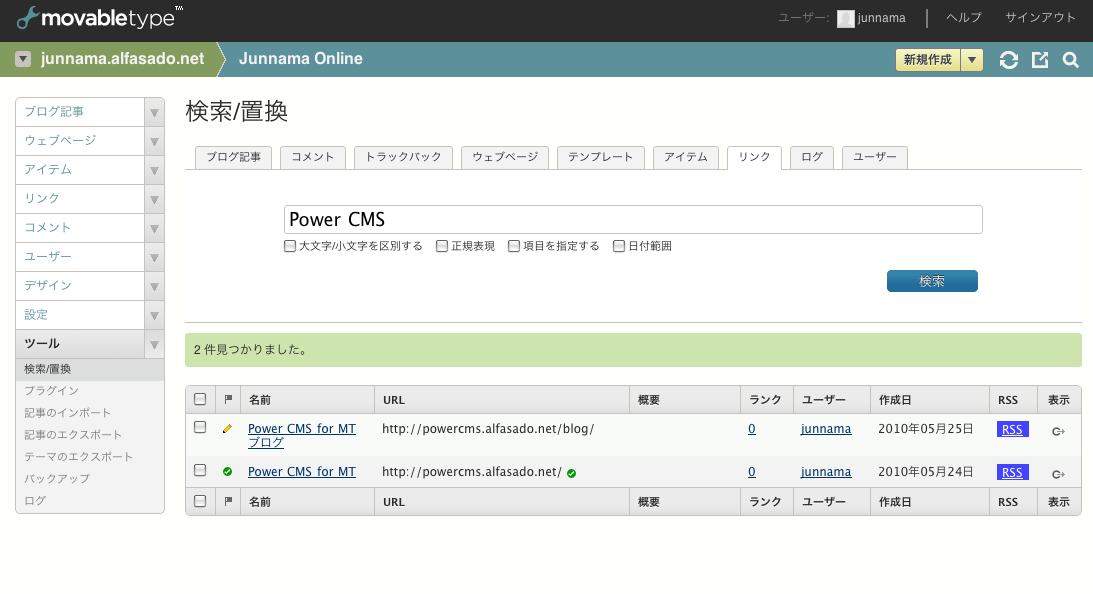Click junnama user link in 2010年05月25日 row
This screenshot has width=1093, height=594.
[826, 429]
